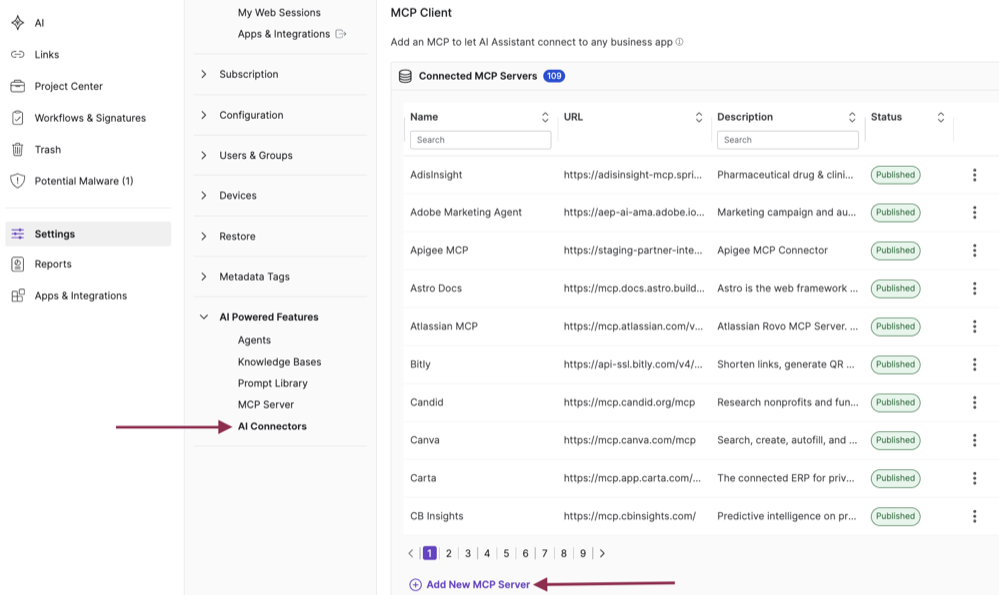Open the three-dot menu for Atlassian MCP

[974, 326]
